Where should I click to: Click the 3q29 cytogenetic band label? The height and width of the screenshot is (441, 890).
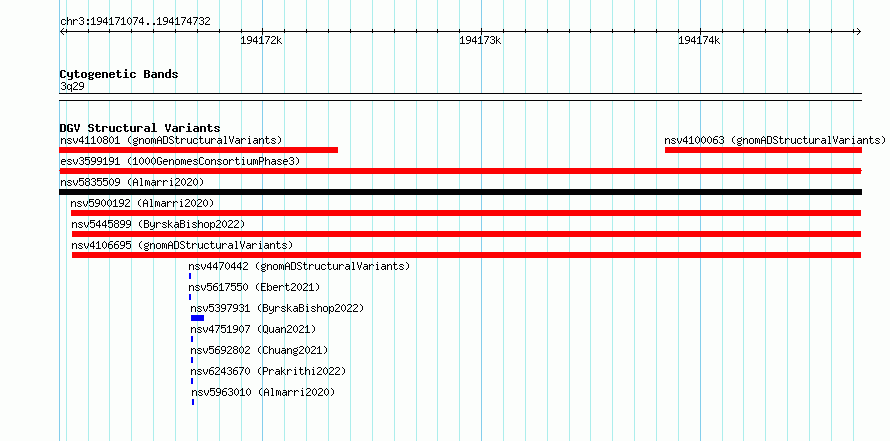point(72,86)
